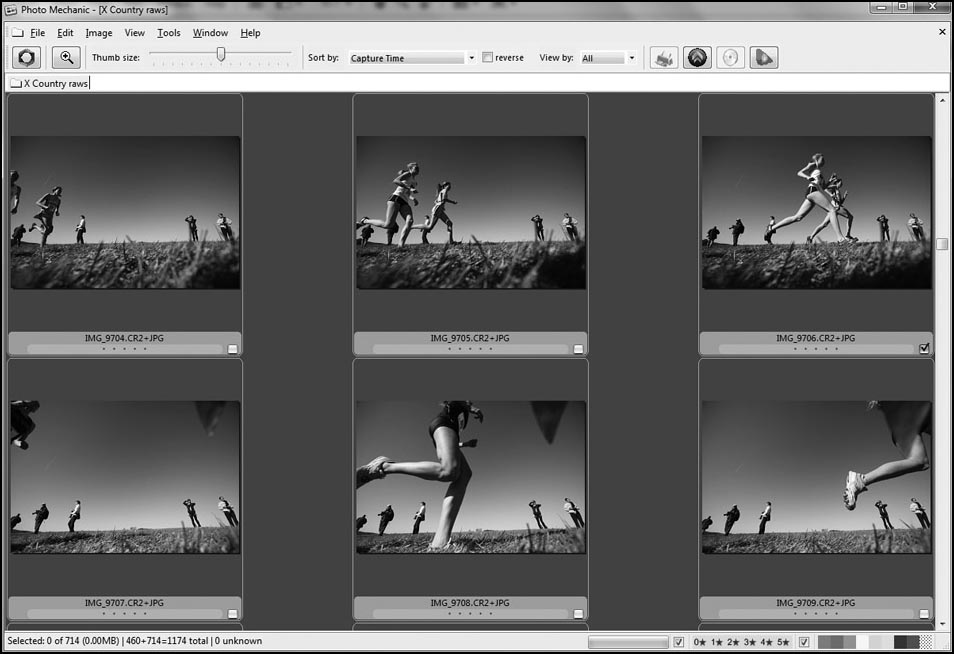Screen dimensions: 954x654
Task: Click the Thumb size slider handle
Action: [x=221, y=54]
